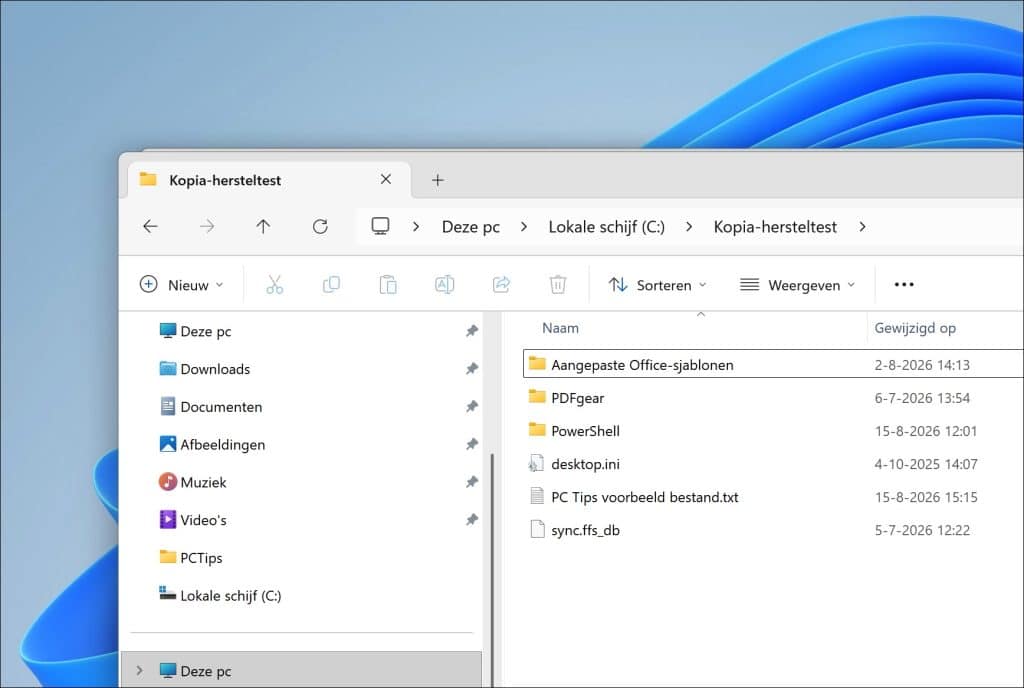Click pin icon beside Video's
Screen dimensions: 1024x688
(x=472, y=520)
